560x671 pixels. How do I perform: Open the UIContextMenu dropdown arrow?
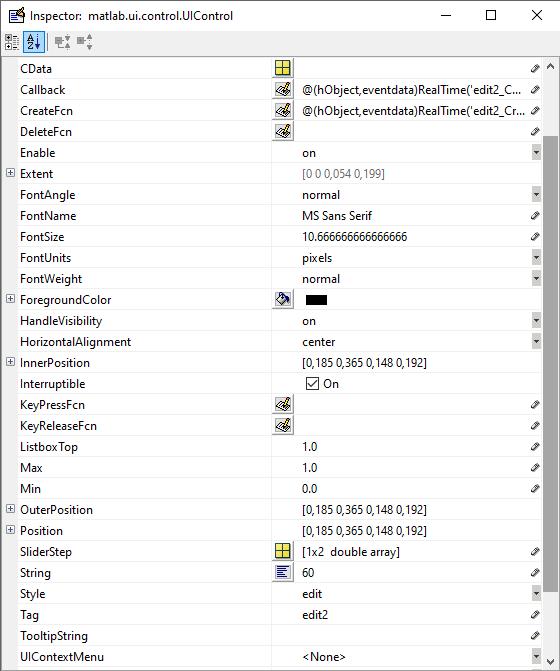[x=536, y=656]
